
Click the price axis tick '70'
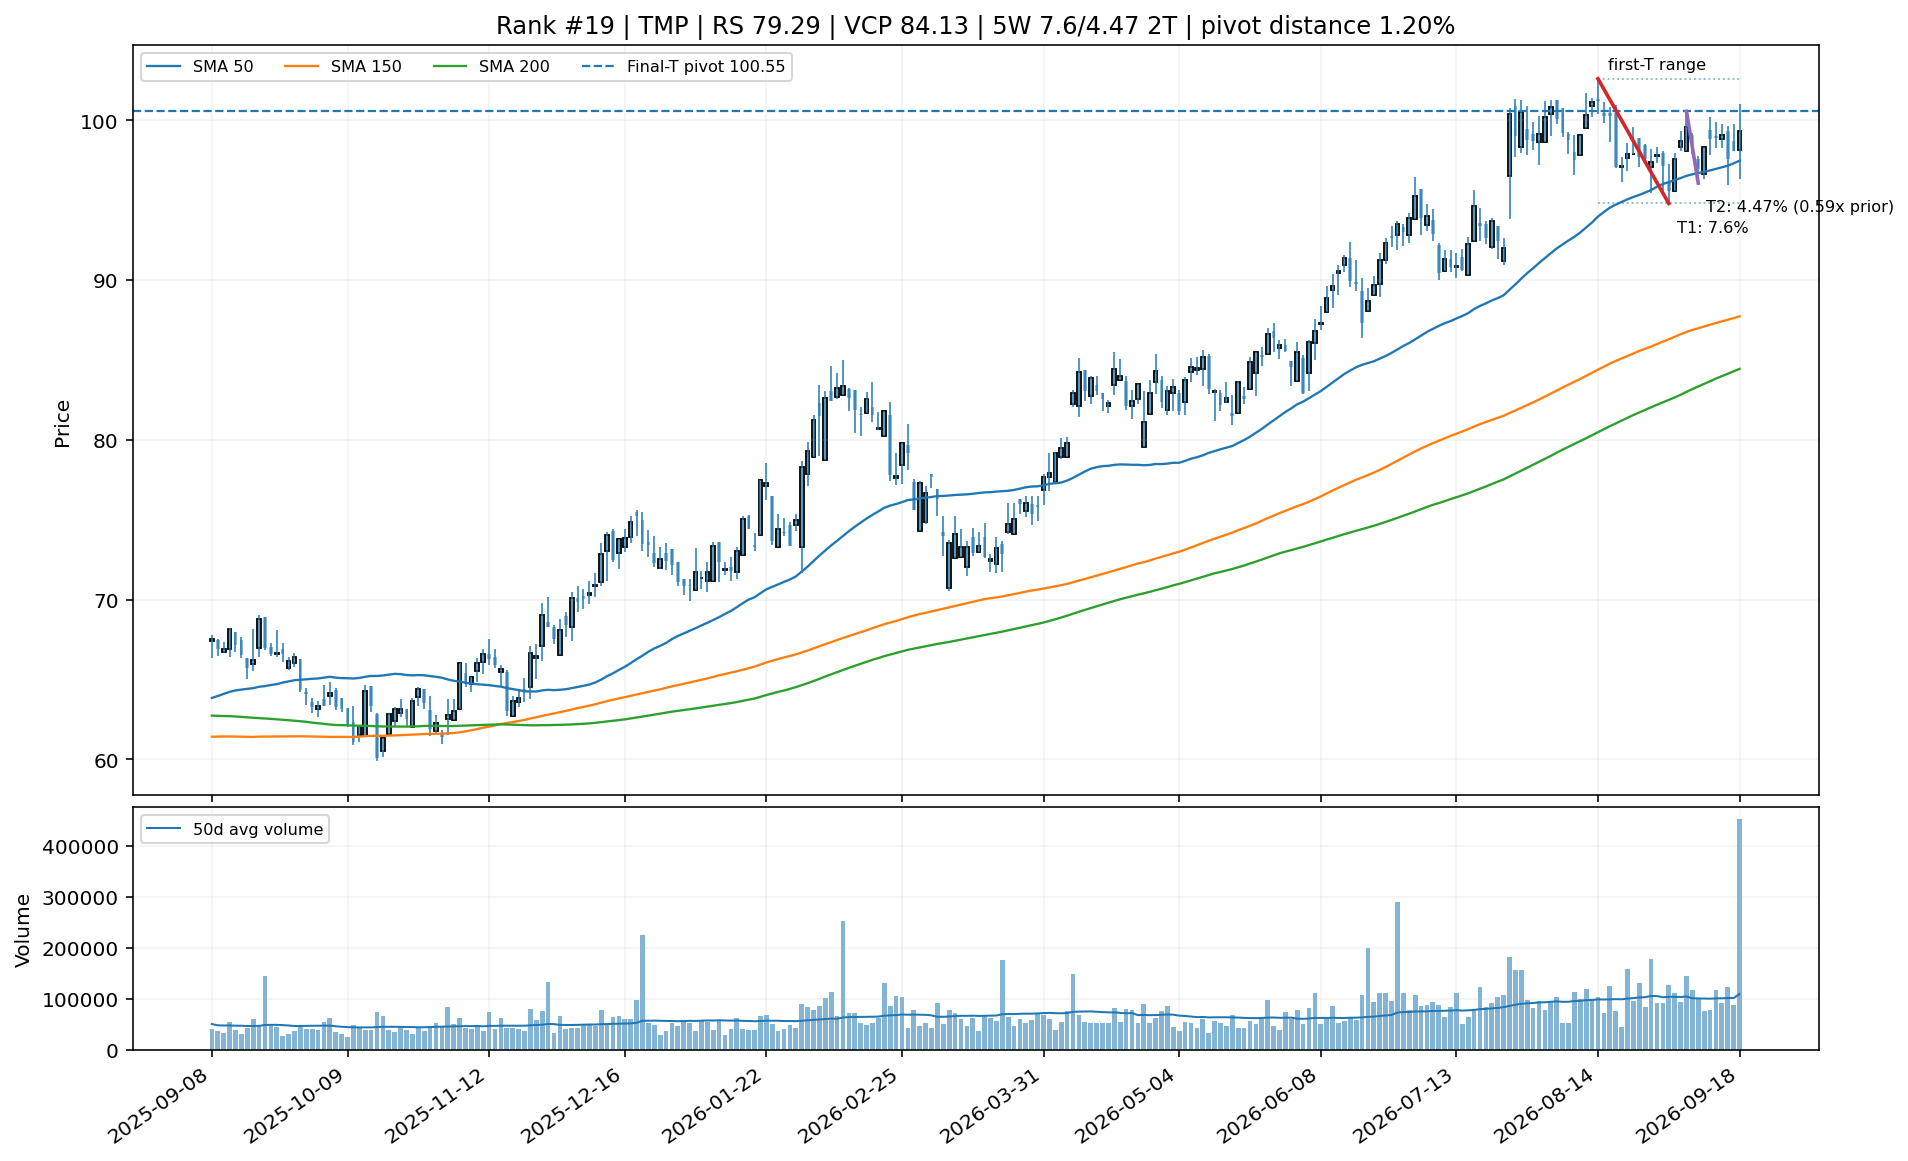[107, 601]
